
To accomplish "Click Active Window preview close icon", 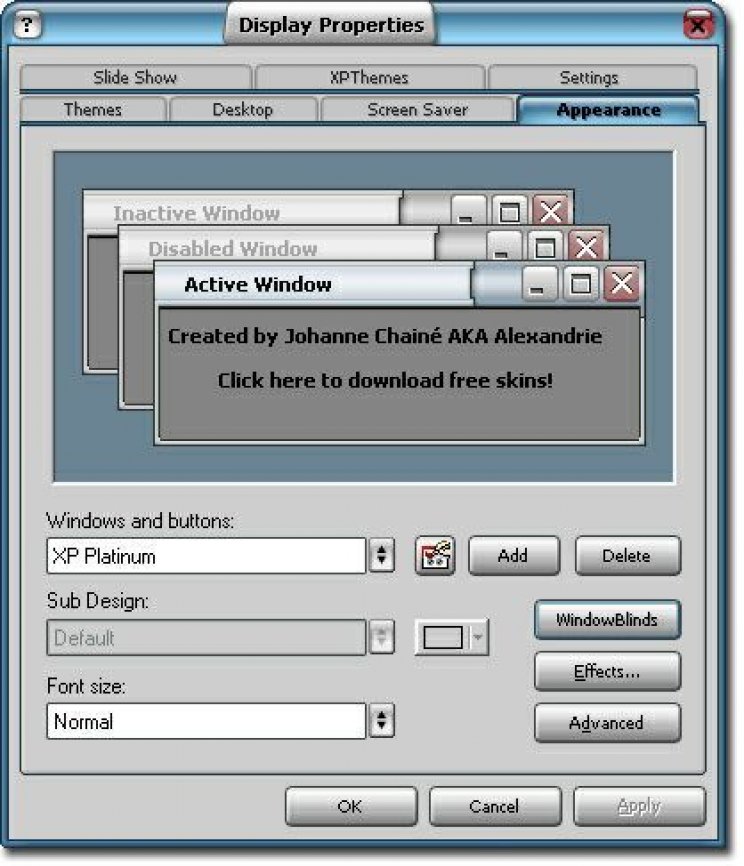I will [621, 283].
